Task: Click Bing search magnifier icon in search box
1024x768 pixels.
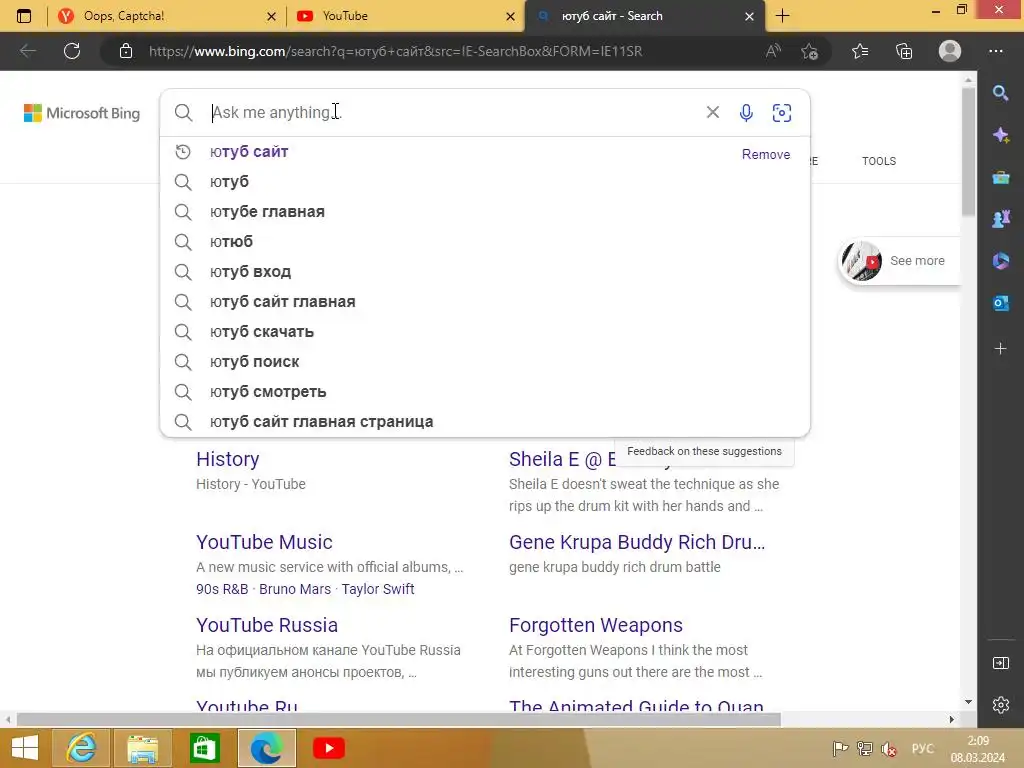Action: [184, 113]
